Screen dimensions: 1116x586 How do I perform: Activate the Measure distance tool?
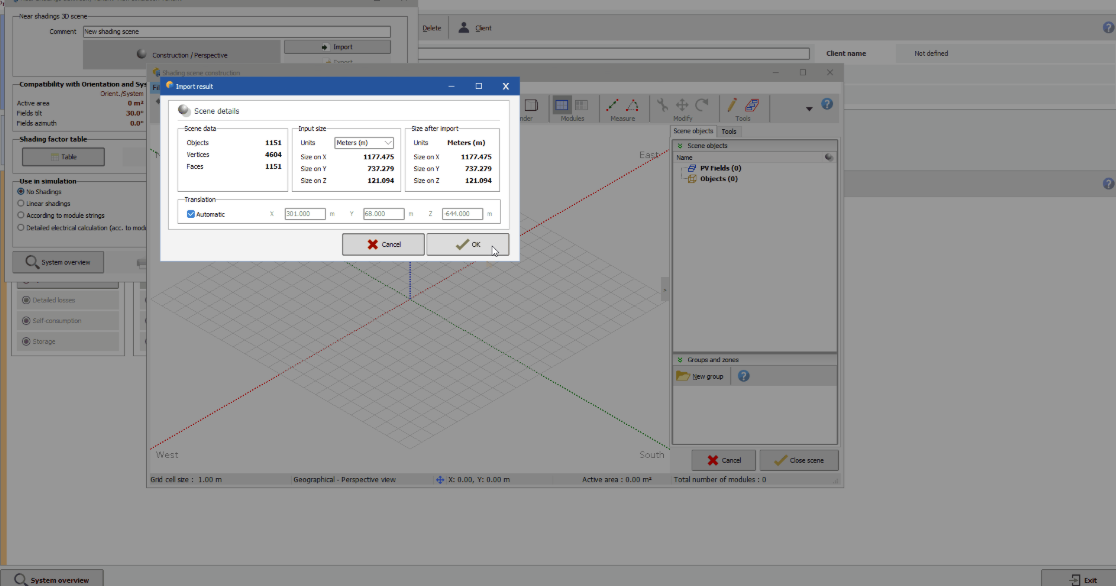(612, 105)
